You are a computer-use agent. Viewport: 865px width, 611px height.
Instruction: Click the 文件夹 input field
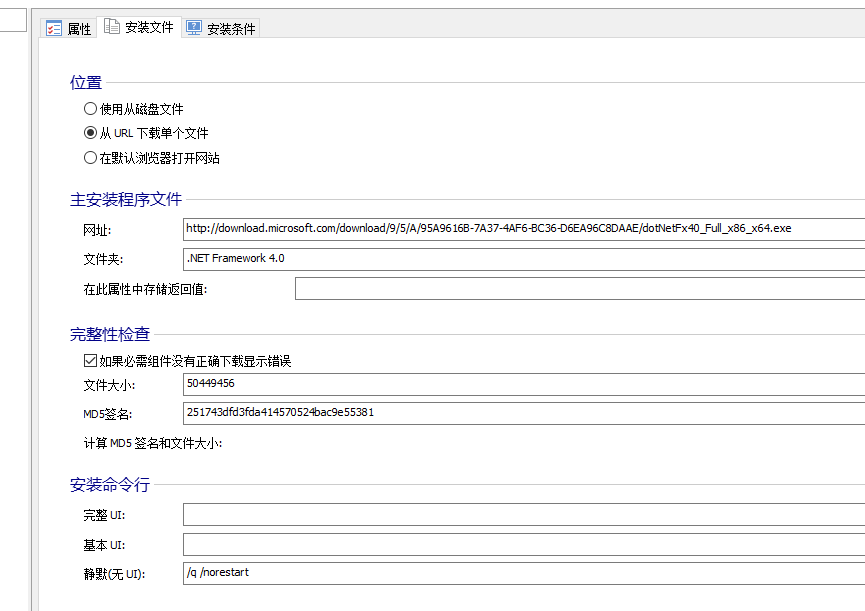[524, 259]
